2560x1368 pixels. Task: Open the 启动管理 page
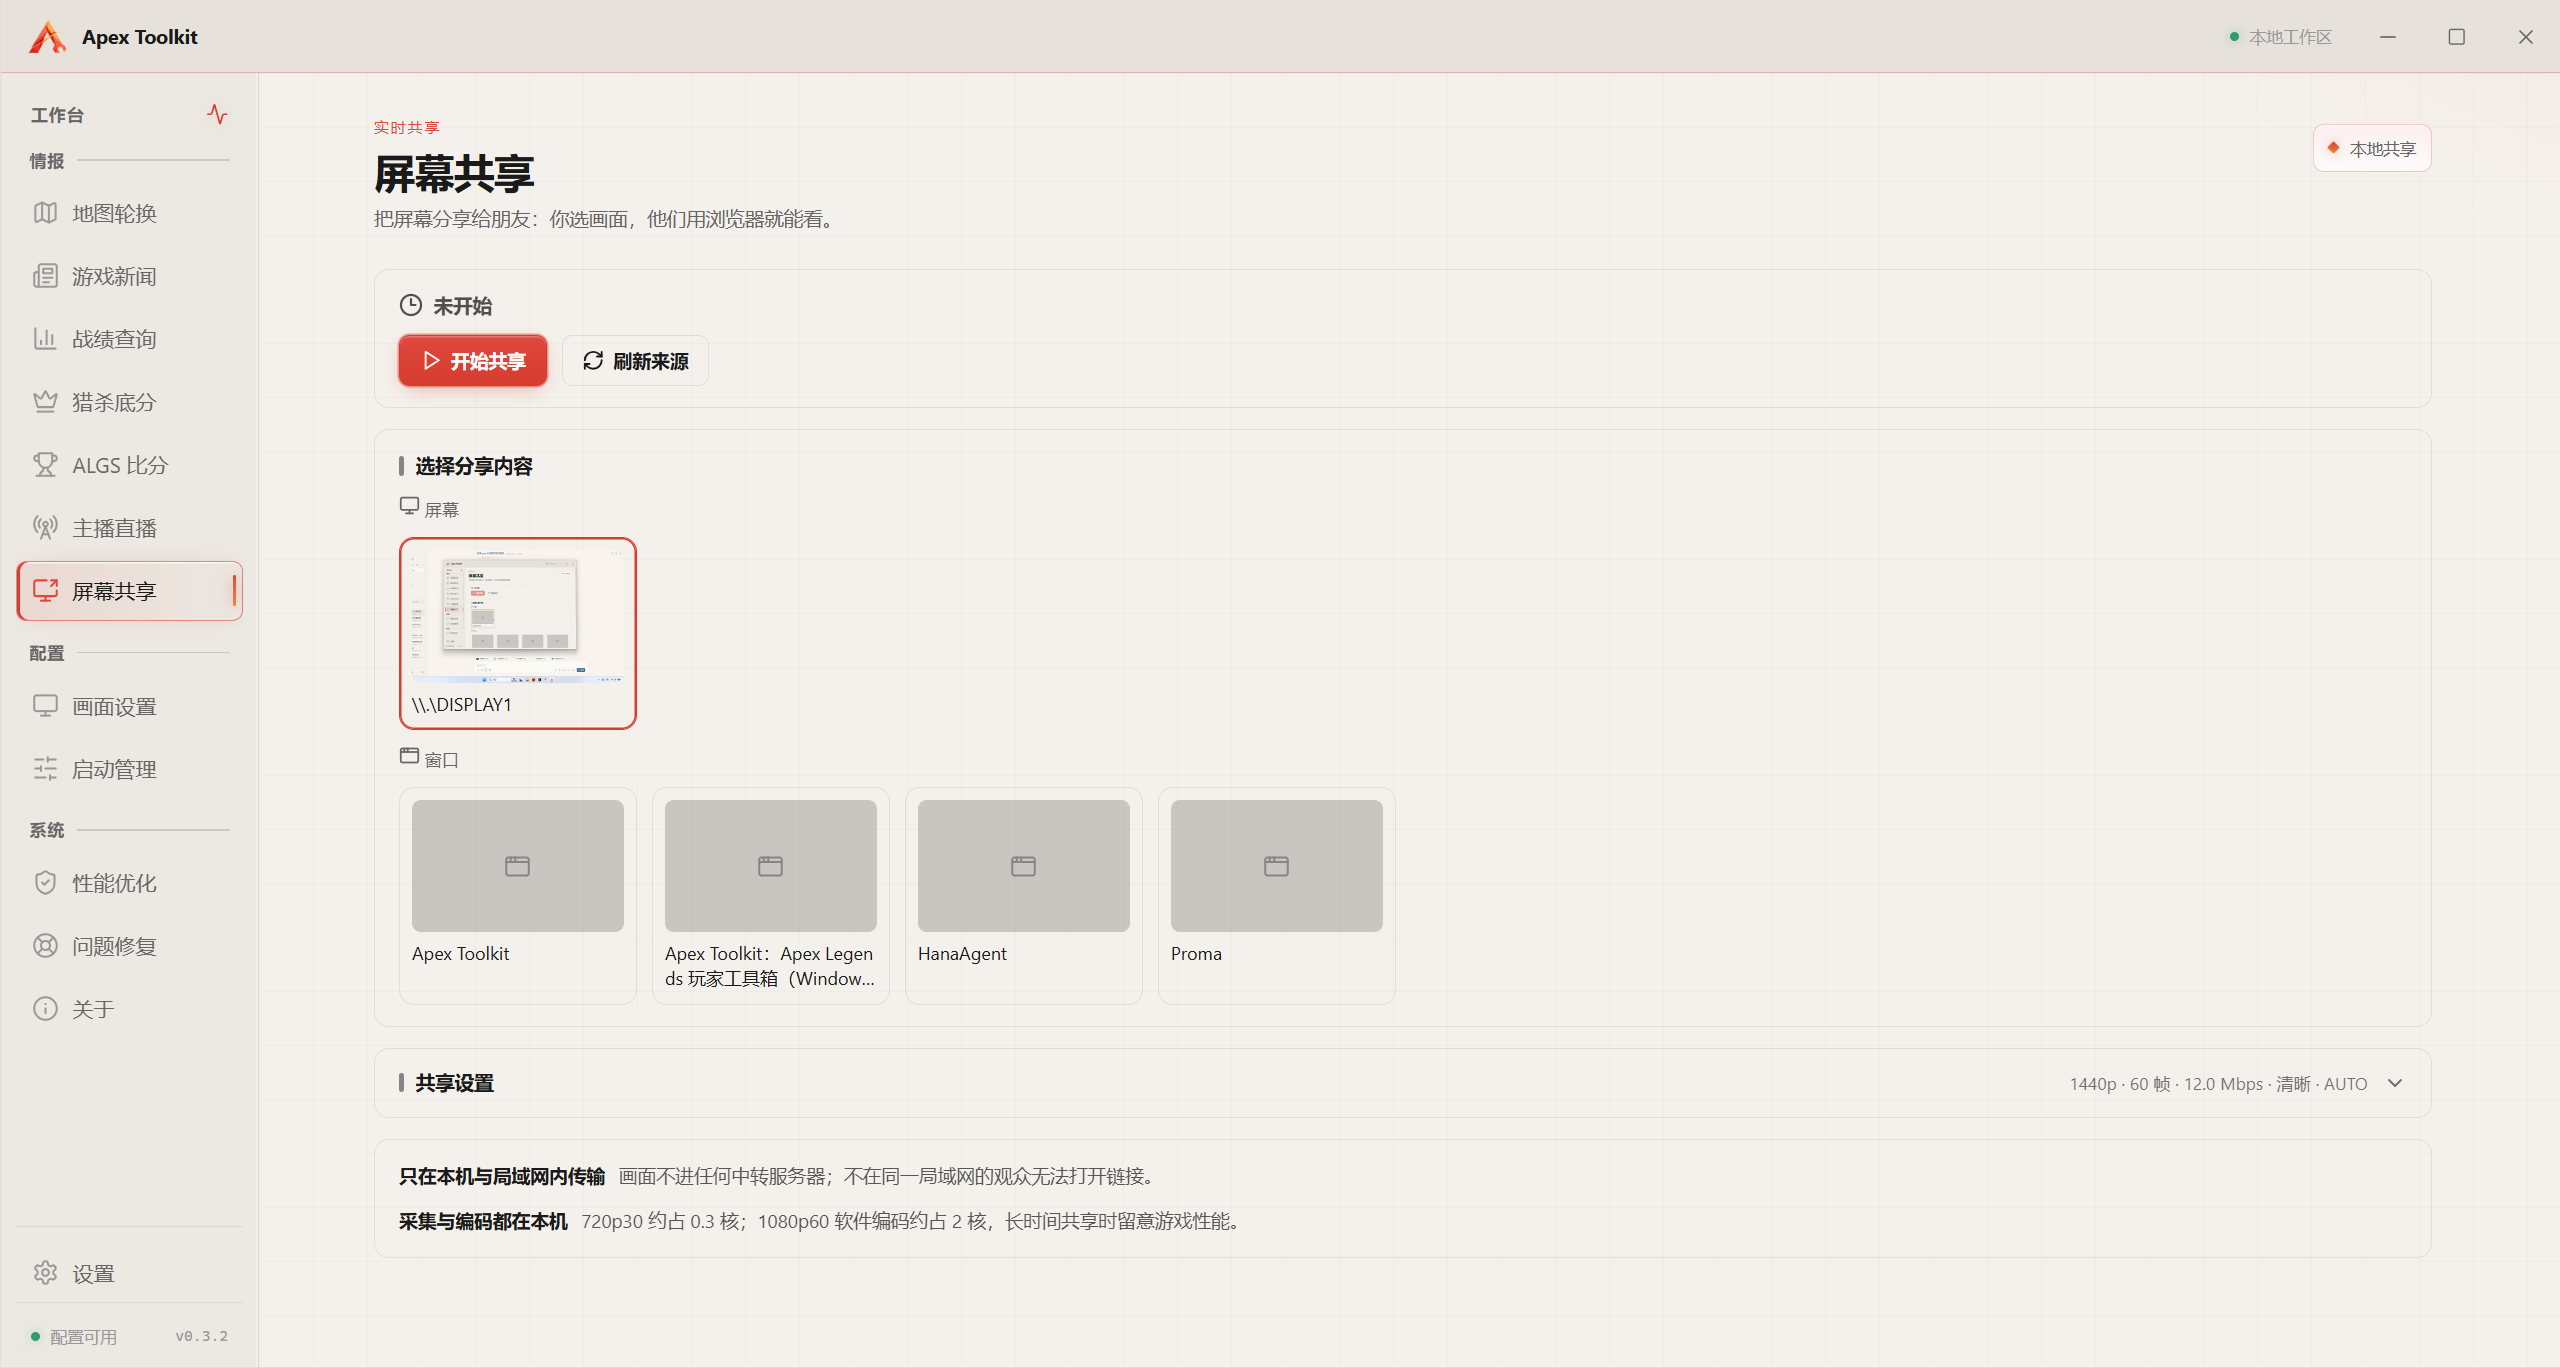point(130,769)
